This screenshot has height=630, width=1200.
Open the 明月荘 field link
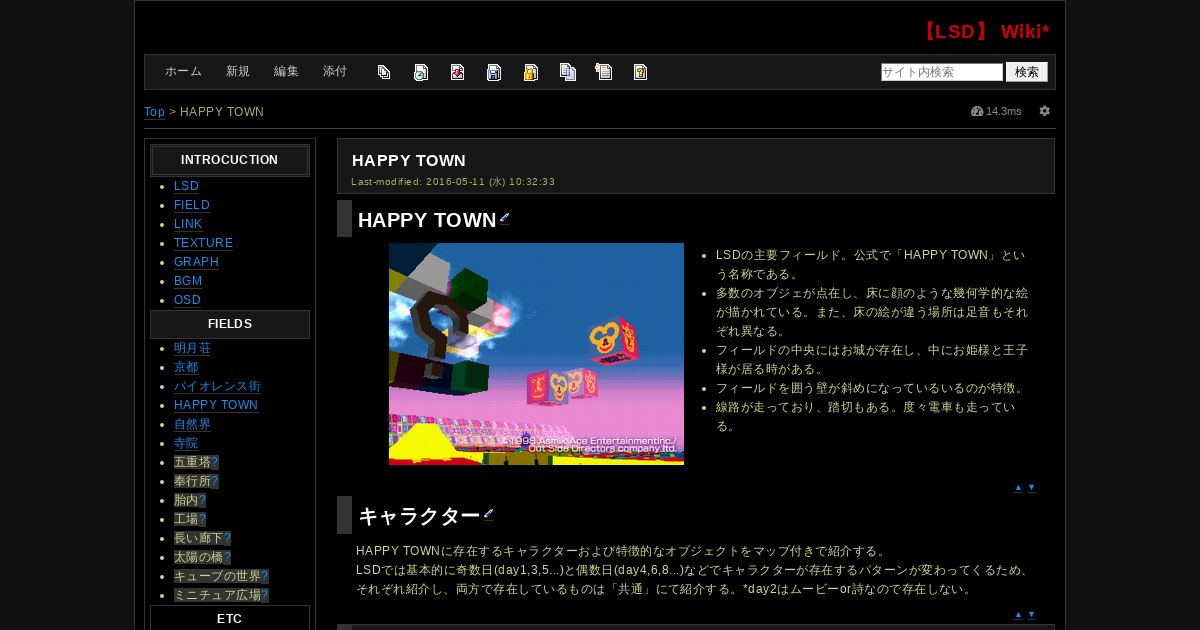[x=192, y=348]
